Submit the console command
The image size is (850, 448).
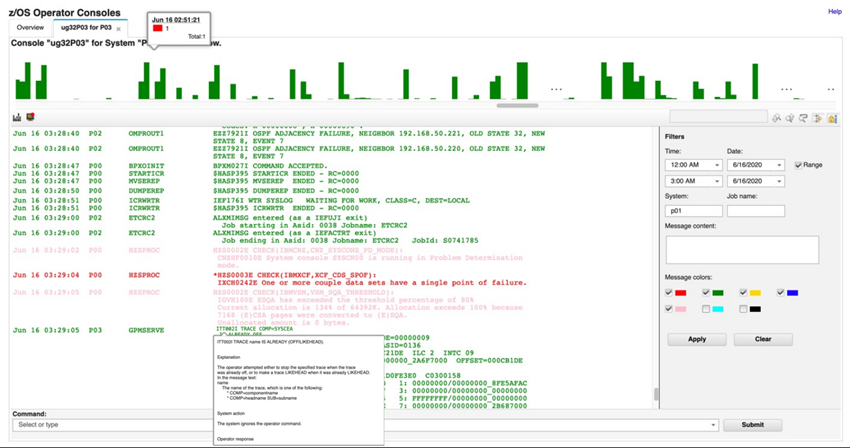(752, 425)
